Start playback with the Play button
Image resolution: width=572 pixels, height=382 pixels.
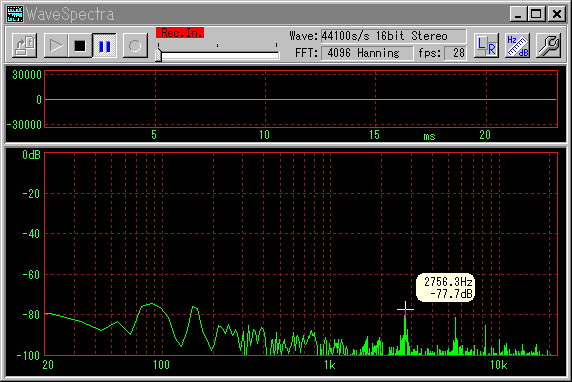point(55,46)
